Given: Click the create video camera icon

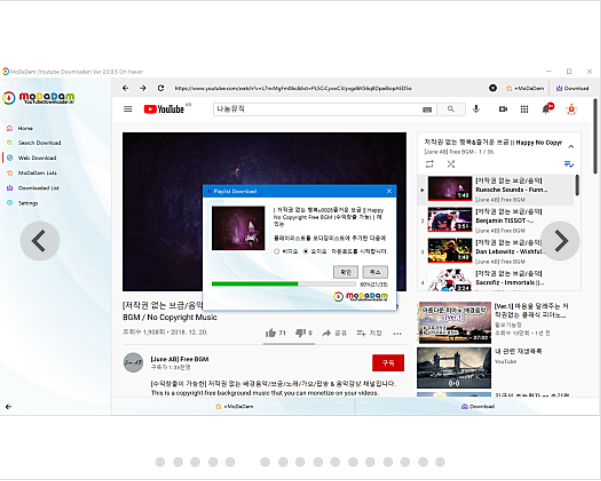Looking at the screenshot, I should [503, 109].
